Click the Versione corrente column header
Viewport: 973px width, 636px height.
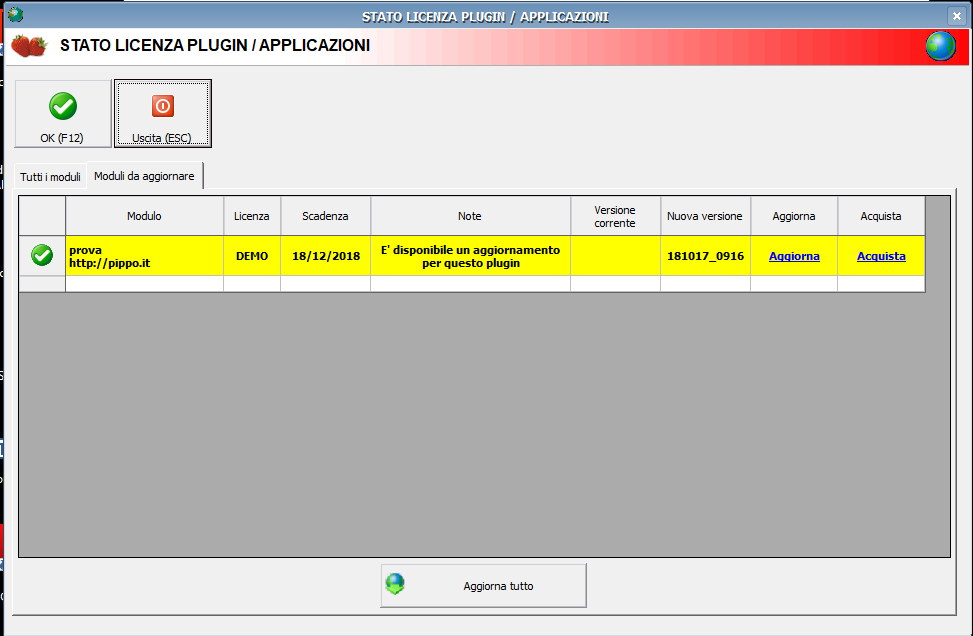[616, 216]
